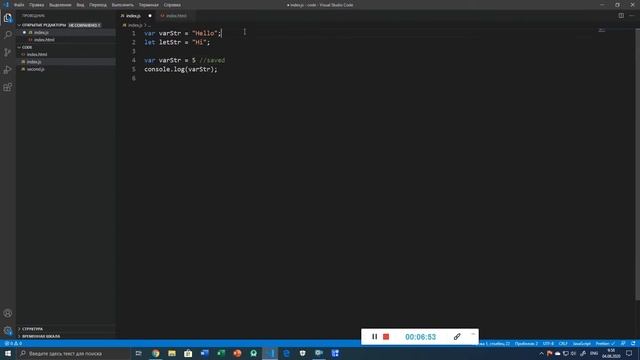Expand the Временная шкала timeline section

(40, 336)
